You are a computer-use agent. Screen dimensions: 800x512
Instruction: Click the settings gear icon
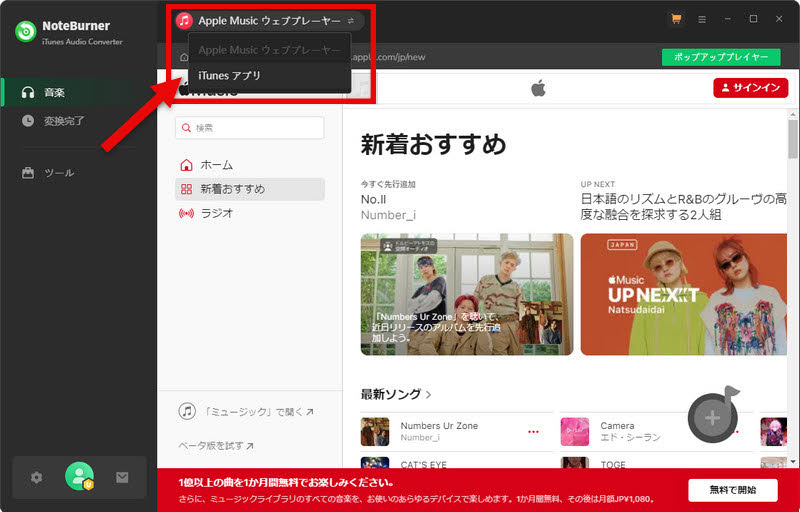pos(36,477)
